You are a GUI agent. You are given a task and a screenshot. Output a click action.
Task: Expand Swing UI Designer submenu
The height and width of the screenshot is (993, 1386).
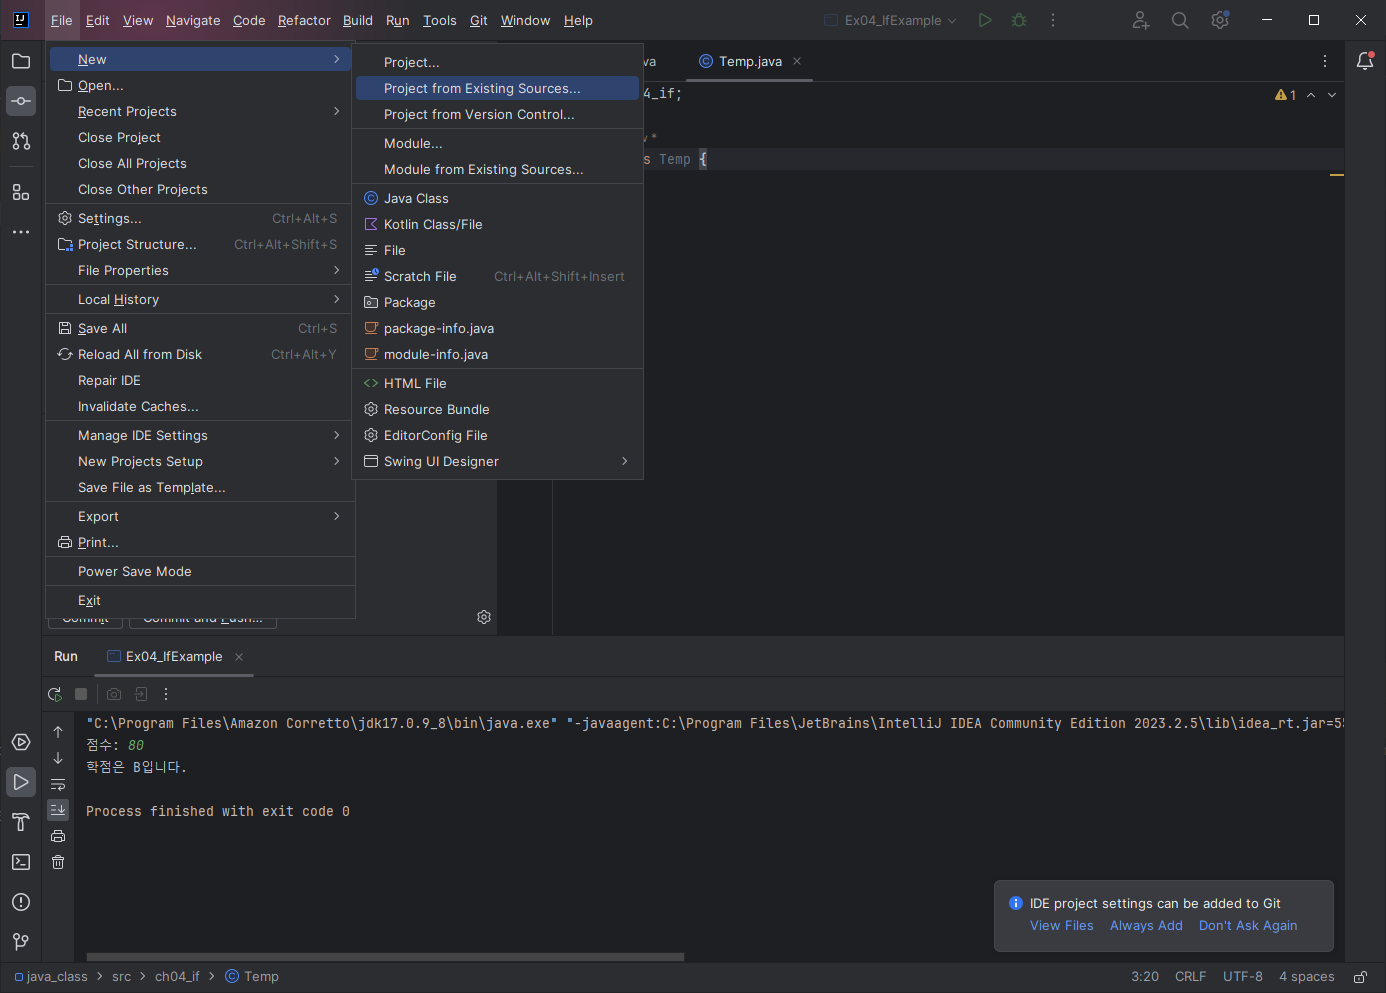(497, 462)
